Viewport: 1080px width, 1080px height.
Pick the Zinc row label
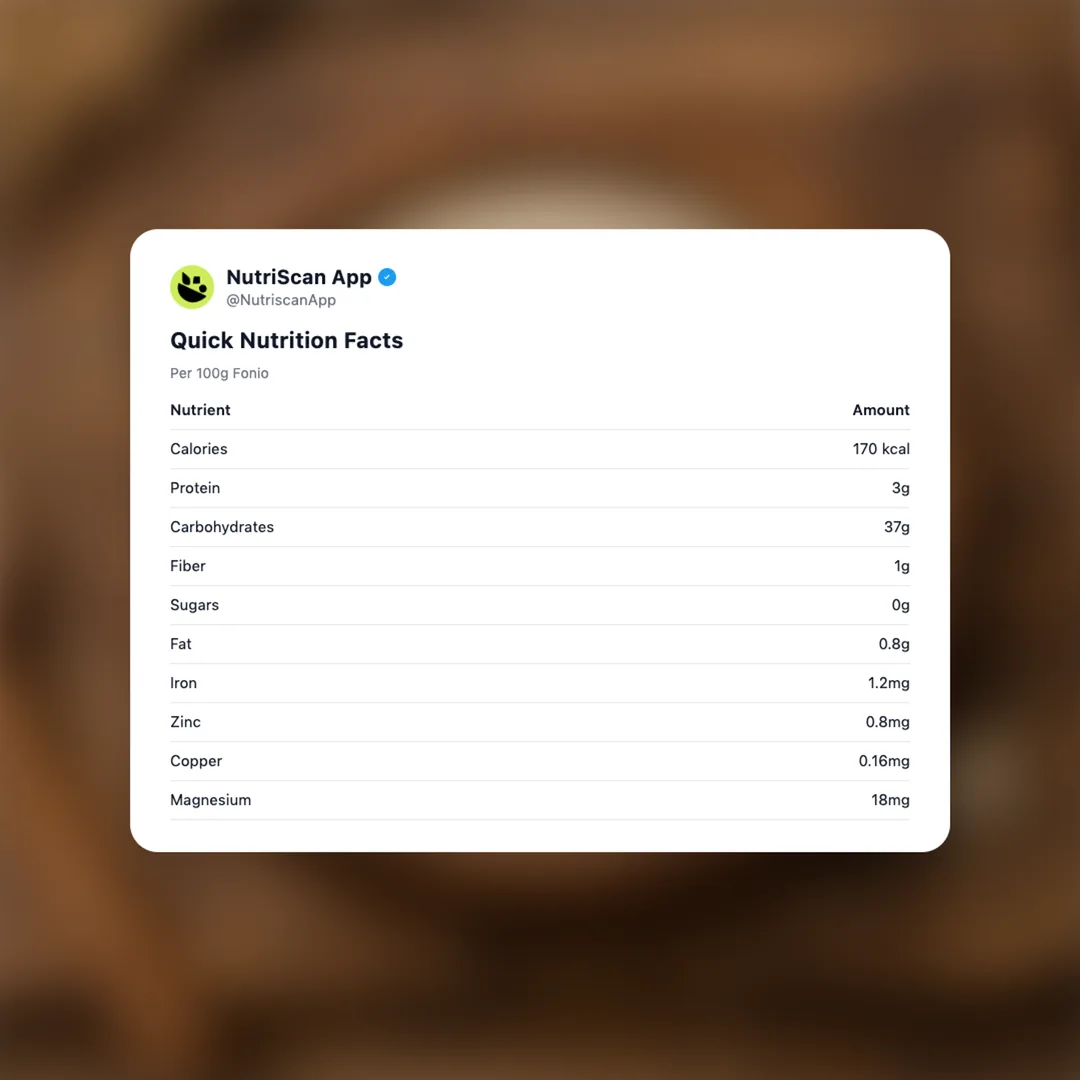click(x=185, y=722)
